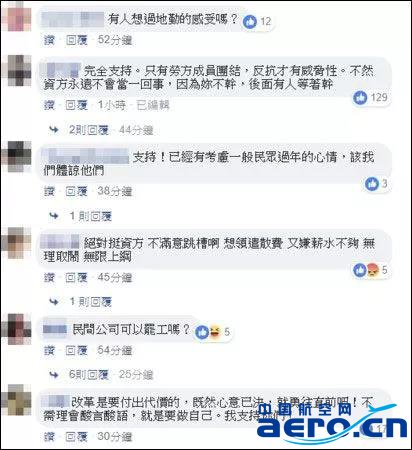Like the 有人想過地勤的感受嗎 comment via 讚
Screen dimensions: 412x450
49,40
